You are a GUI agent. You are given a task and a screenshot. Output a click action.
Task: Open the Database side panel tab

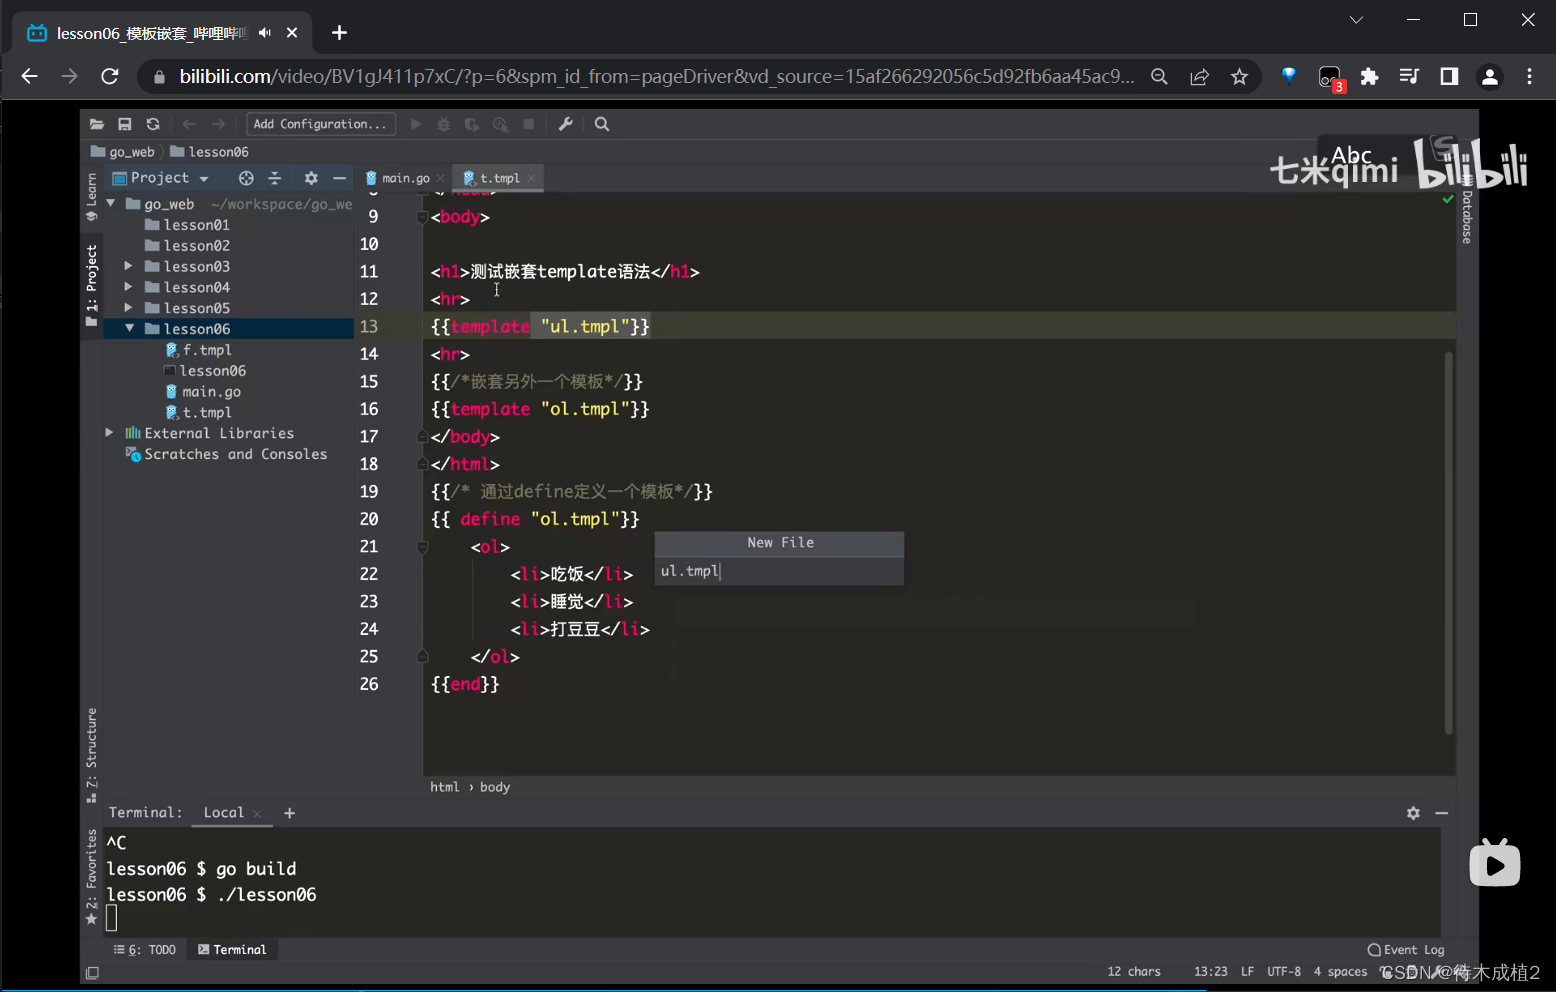point(1467,209)
